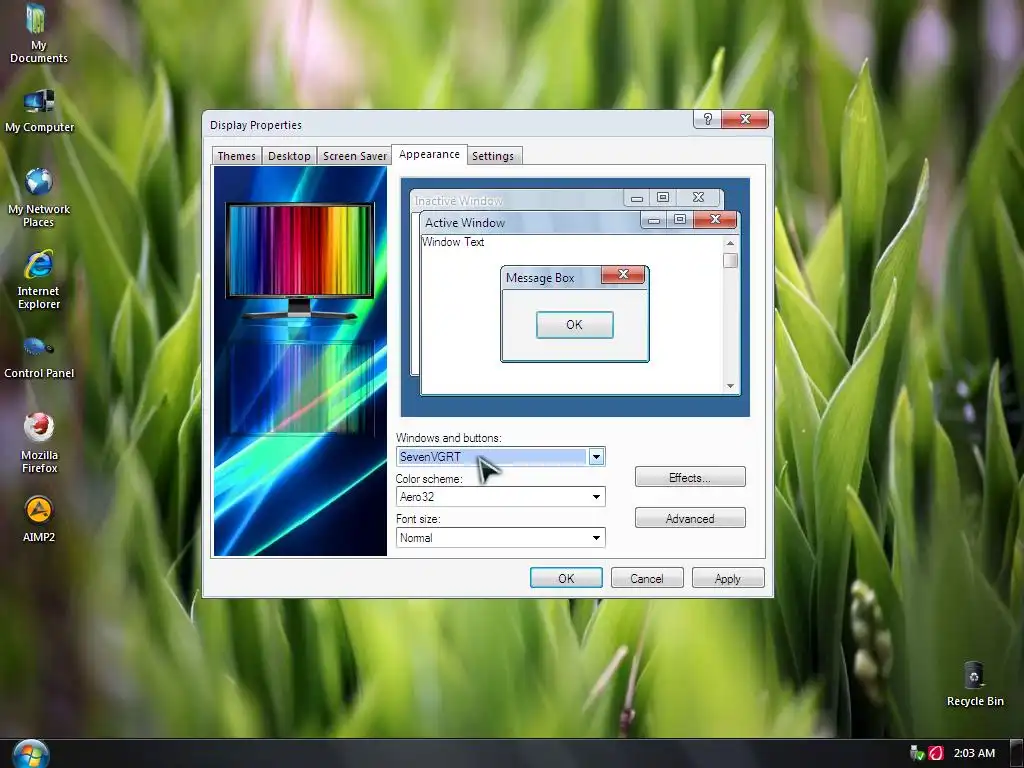Select the Recycle Bin icon
The image size is (1024, 768).
(974, 684)
